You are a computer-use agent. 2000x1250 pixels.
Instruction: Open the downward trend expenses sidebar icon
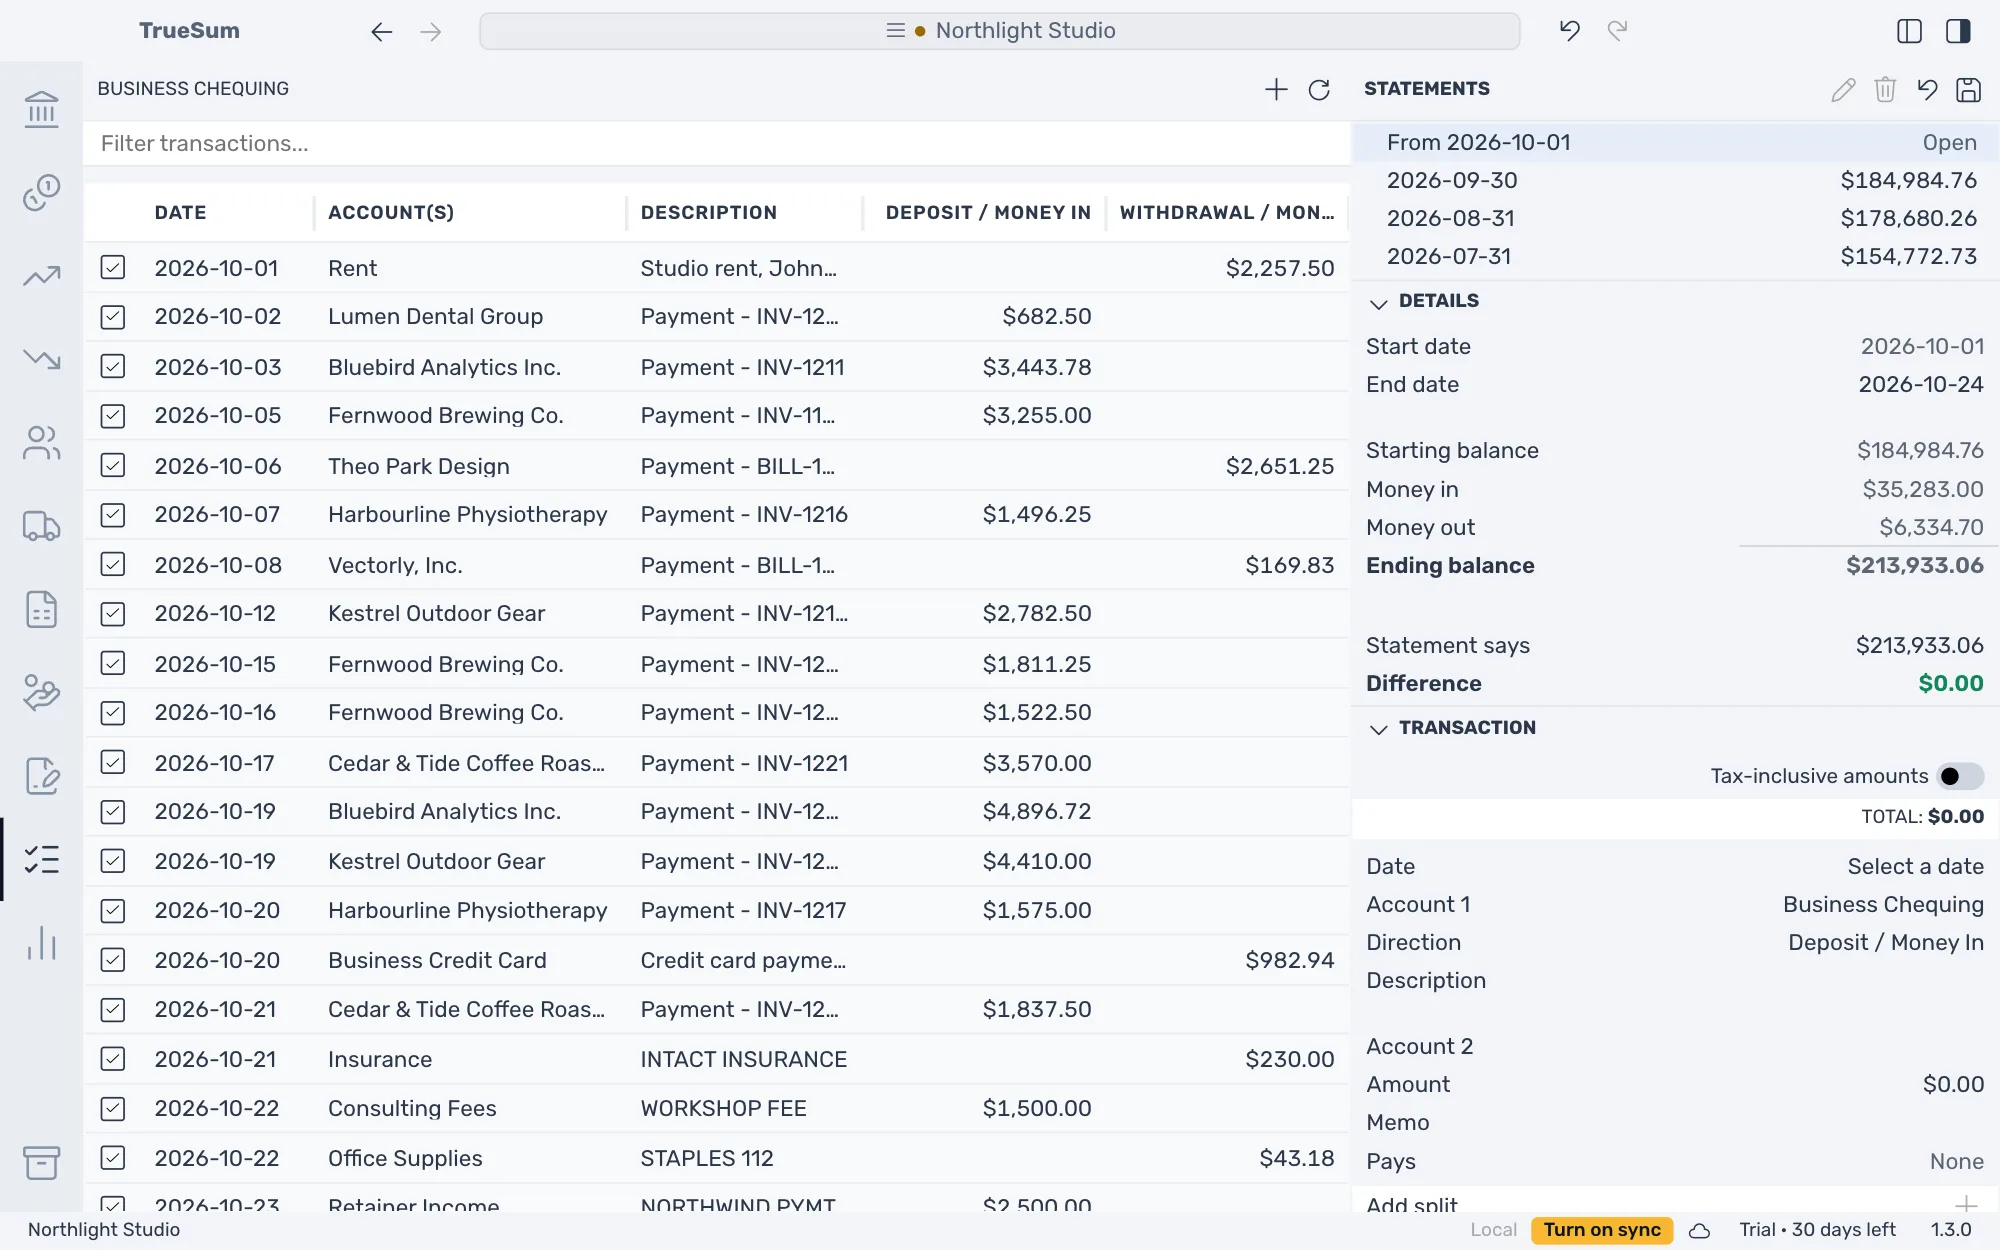41,358
